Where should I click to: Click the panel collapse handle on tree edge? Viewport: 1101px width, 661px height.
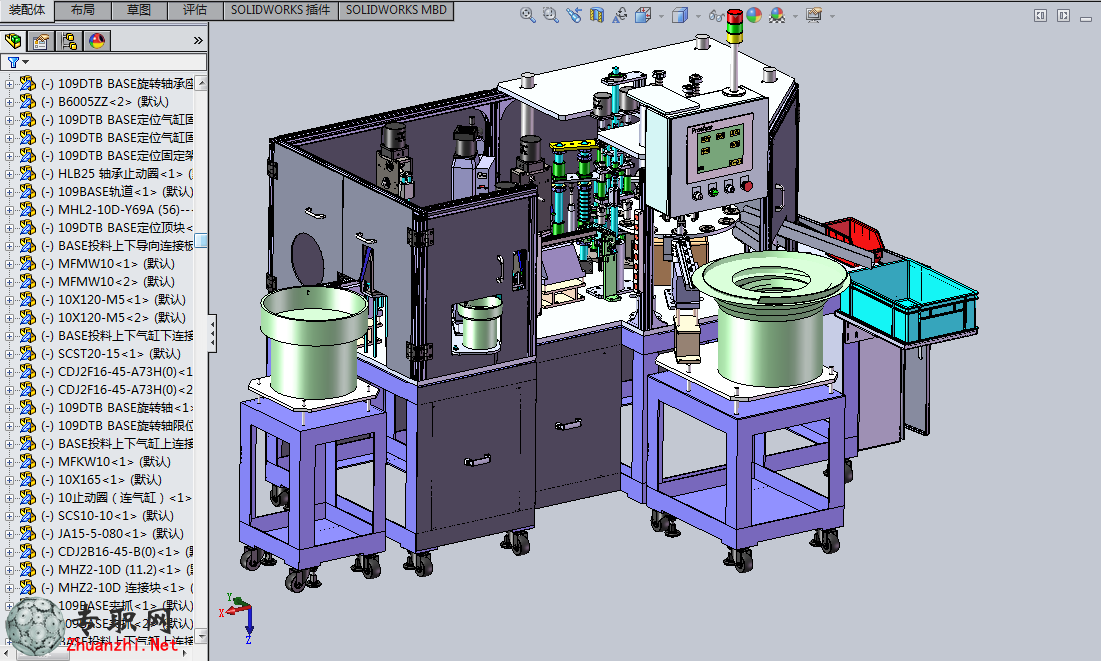click(212, 332)
